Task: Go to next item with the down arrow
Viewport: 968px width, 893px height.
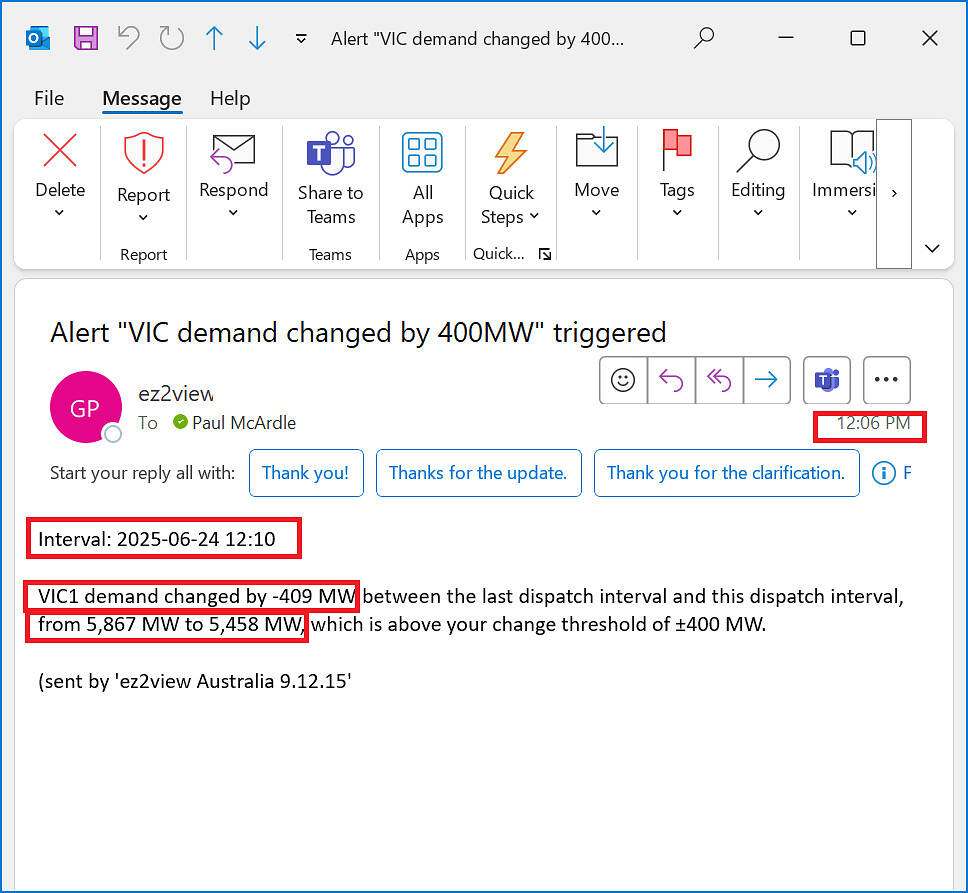Action: tap(257, 38)
